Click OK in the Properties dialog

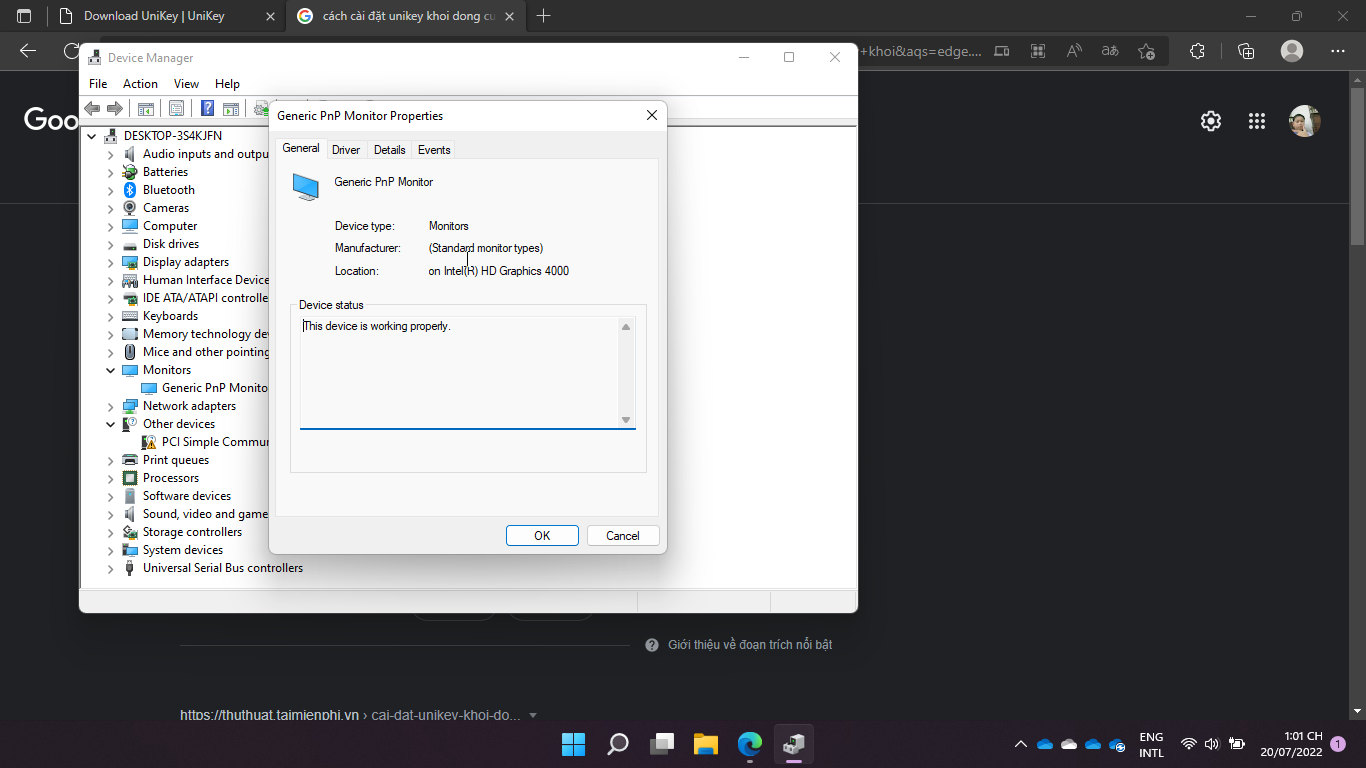542,536
